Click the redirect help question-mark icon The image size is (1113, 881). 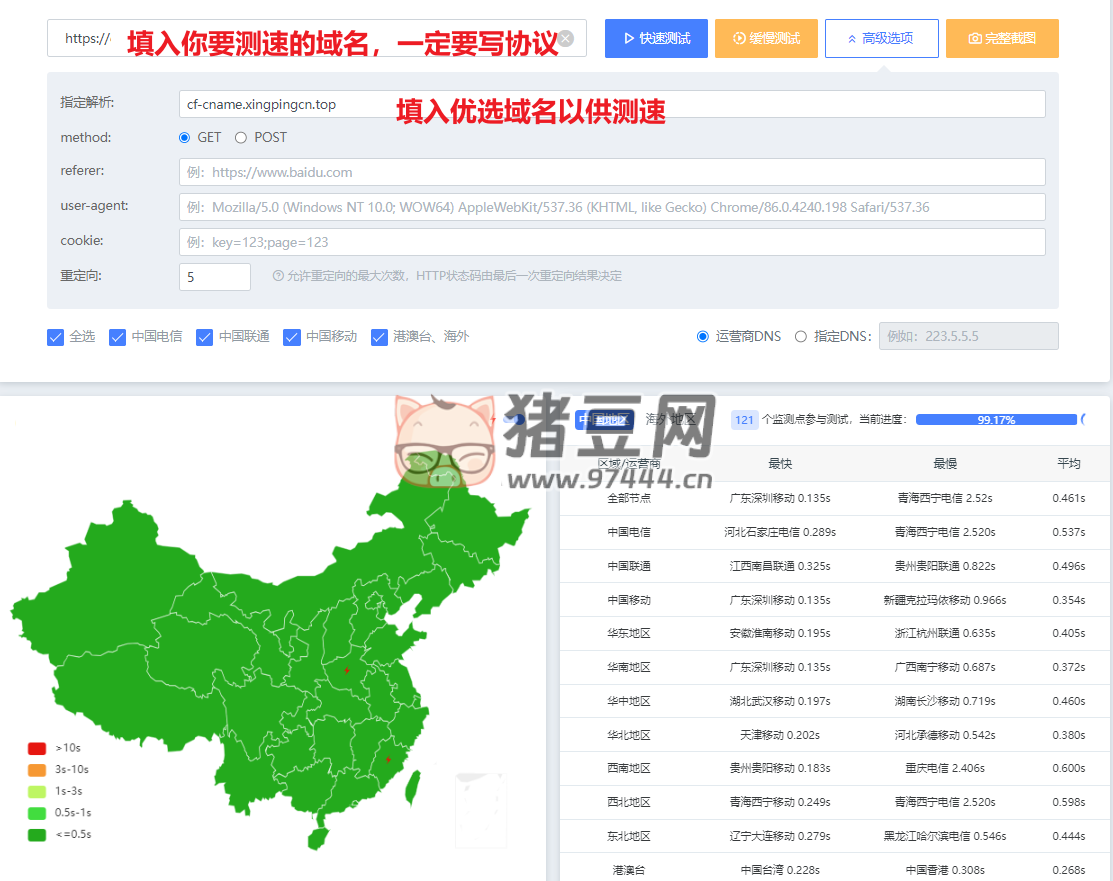[278, 277]
